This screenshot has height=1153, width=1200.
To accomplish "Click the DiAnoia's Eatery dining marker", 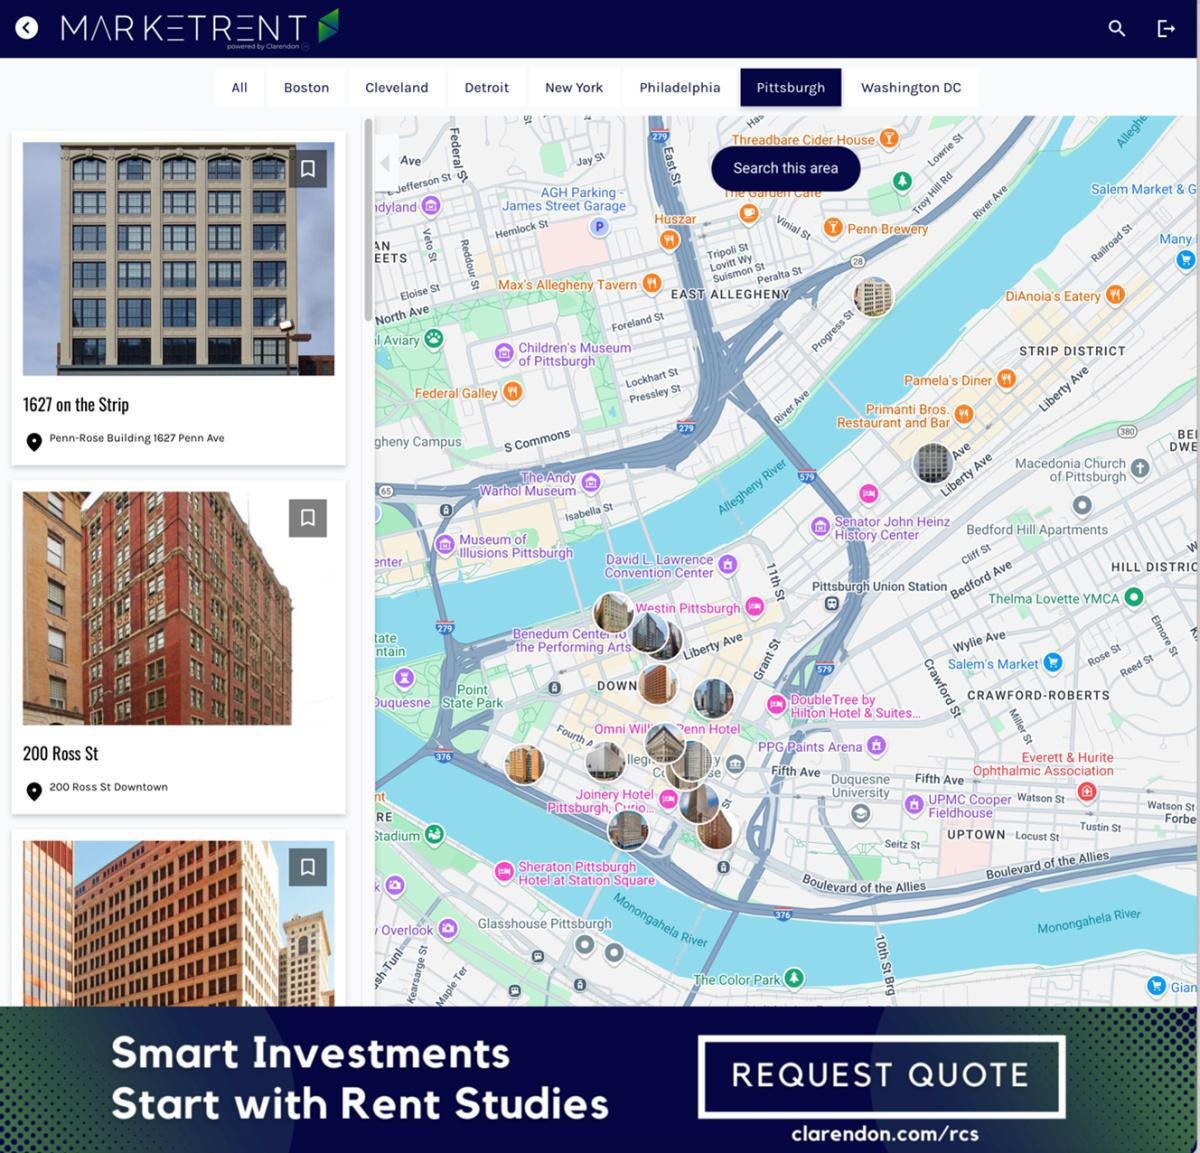I will click(1114, 296).
